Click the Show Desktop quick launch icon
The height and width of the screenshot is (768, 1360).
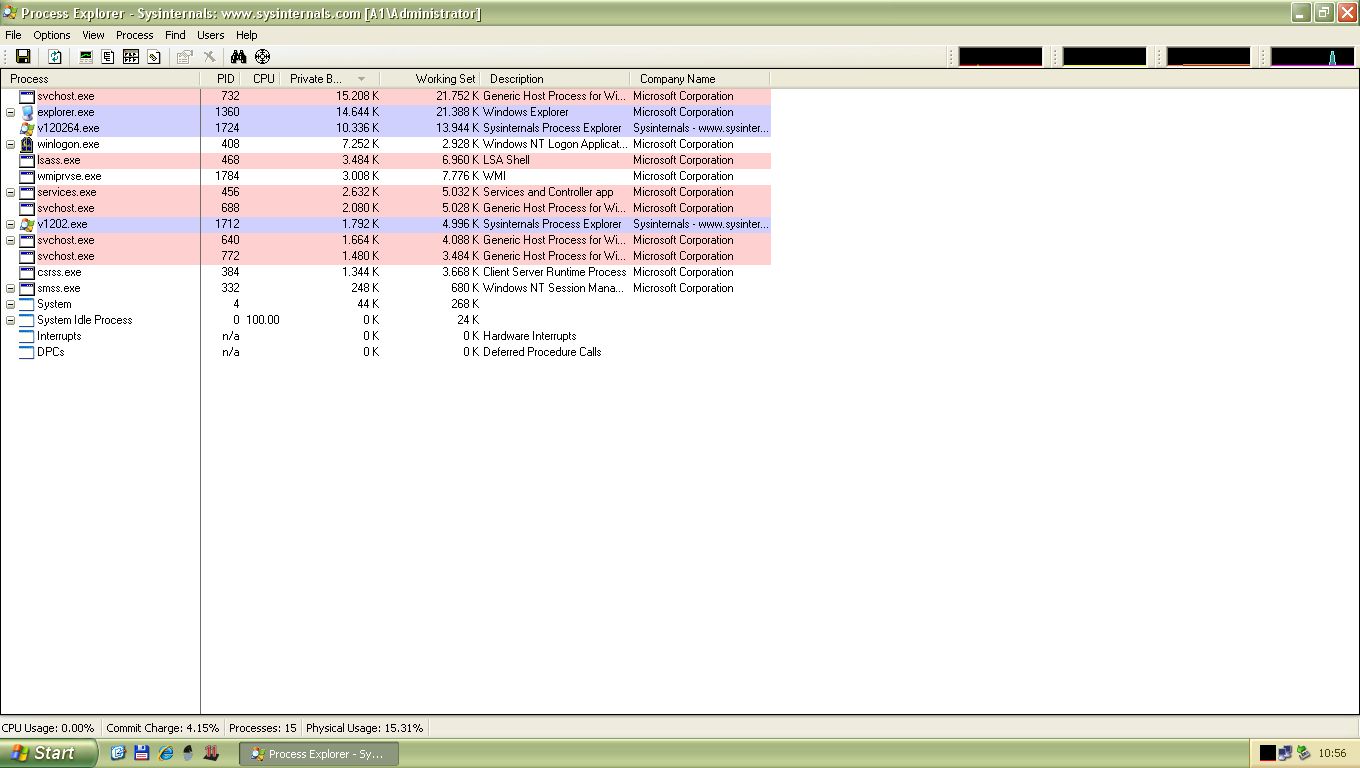tap(117, 753)
